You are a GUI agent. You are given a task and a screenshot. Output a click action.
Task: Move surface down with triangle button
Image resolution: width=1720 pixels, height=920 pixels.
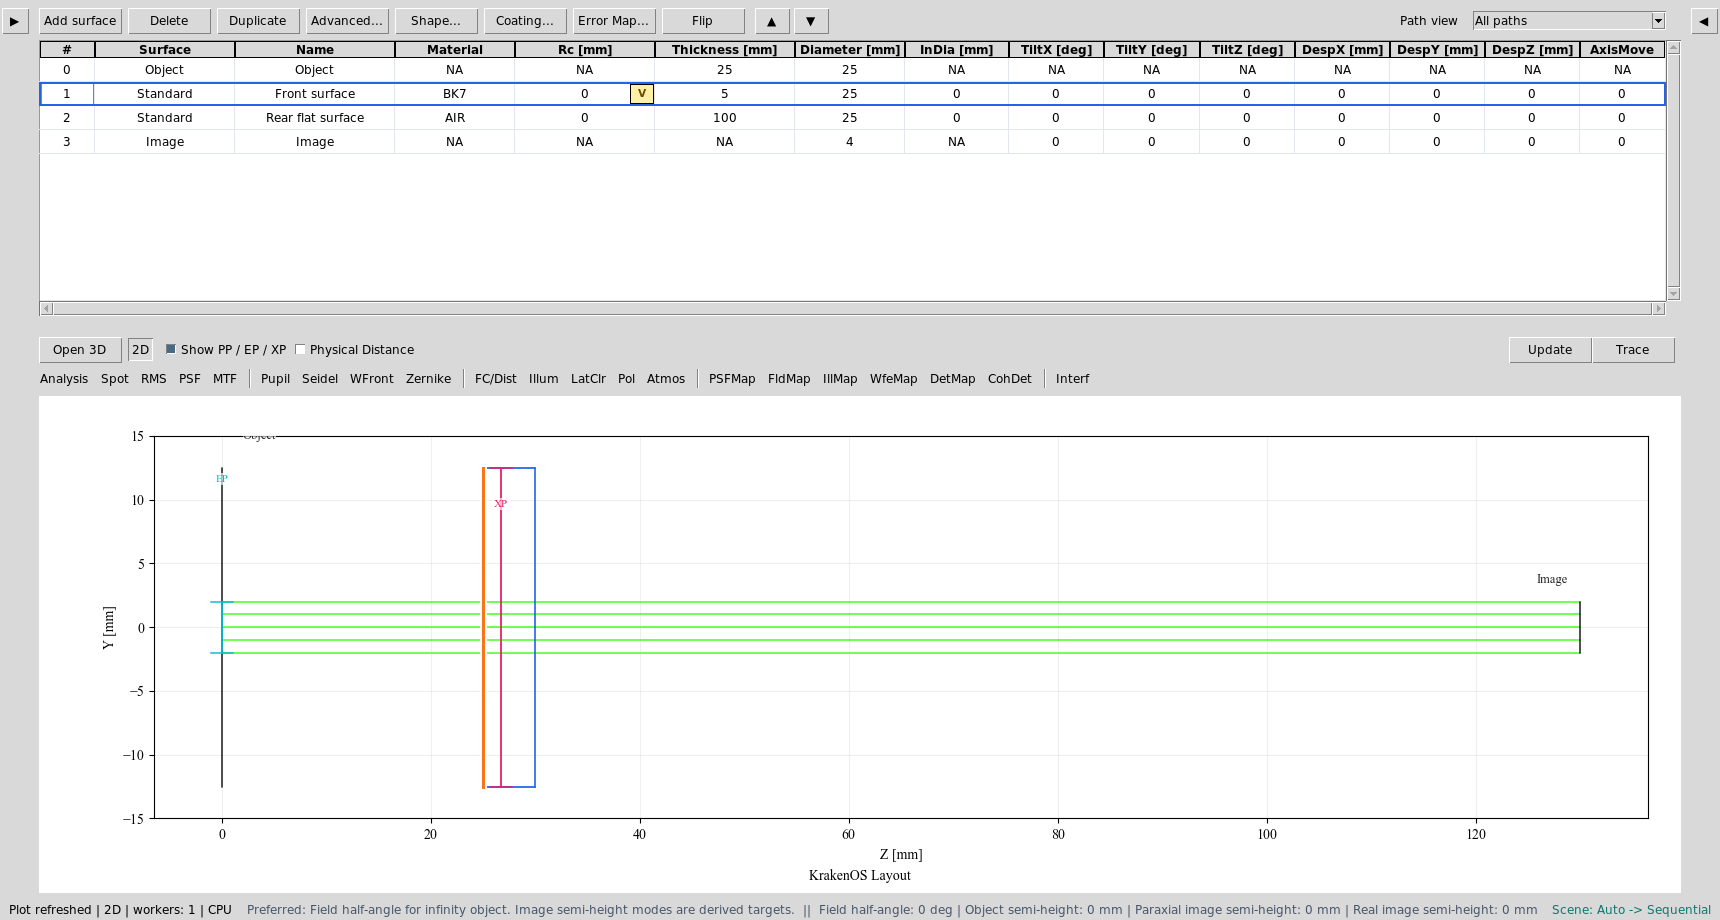[x=811, y=21]
